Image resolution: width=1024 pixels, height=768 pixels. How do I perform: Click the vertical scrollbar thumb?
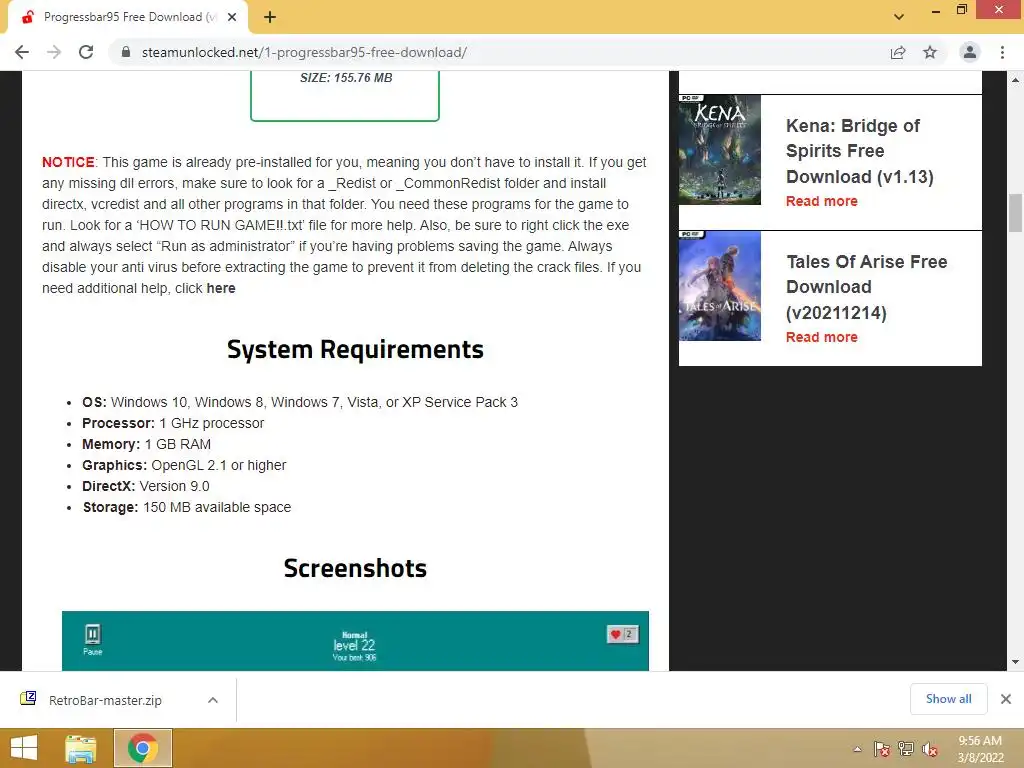pos(1016,213)
